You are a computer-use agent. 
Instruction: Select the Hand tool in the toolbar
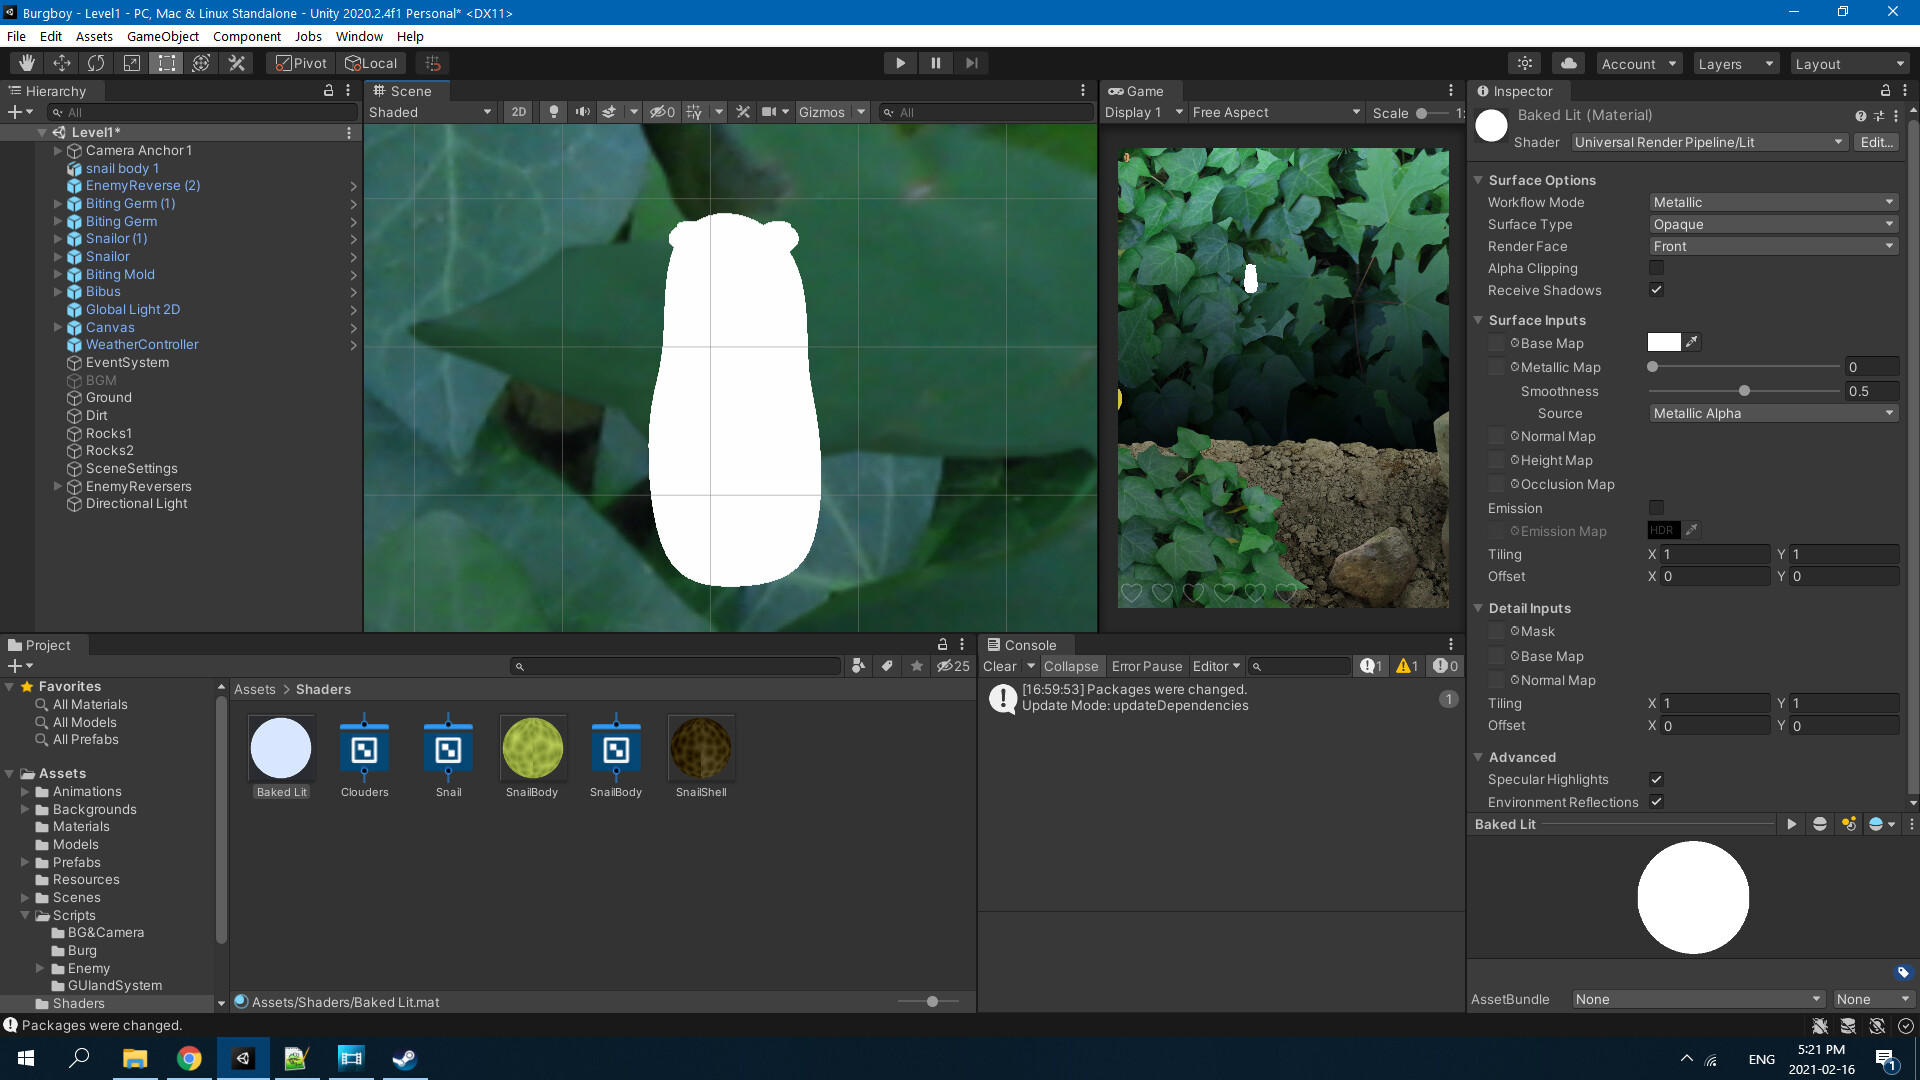click(x=27, y=62)
